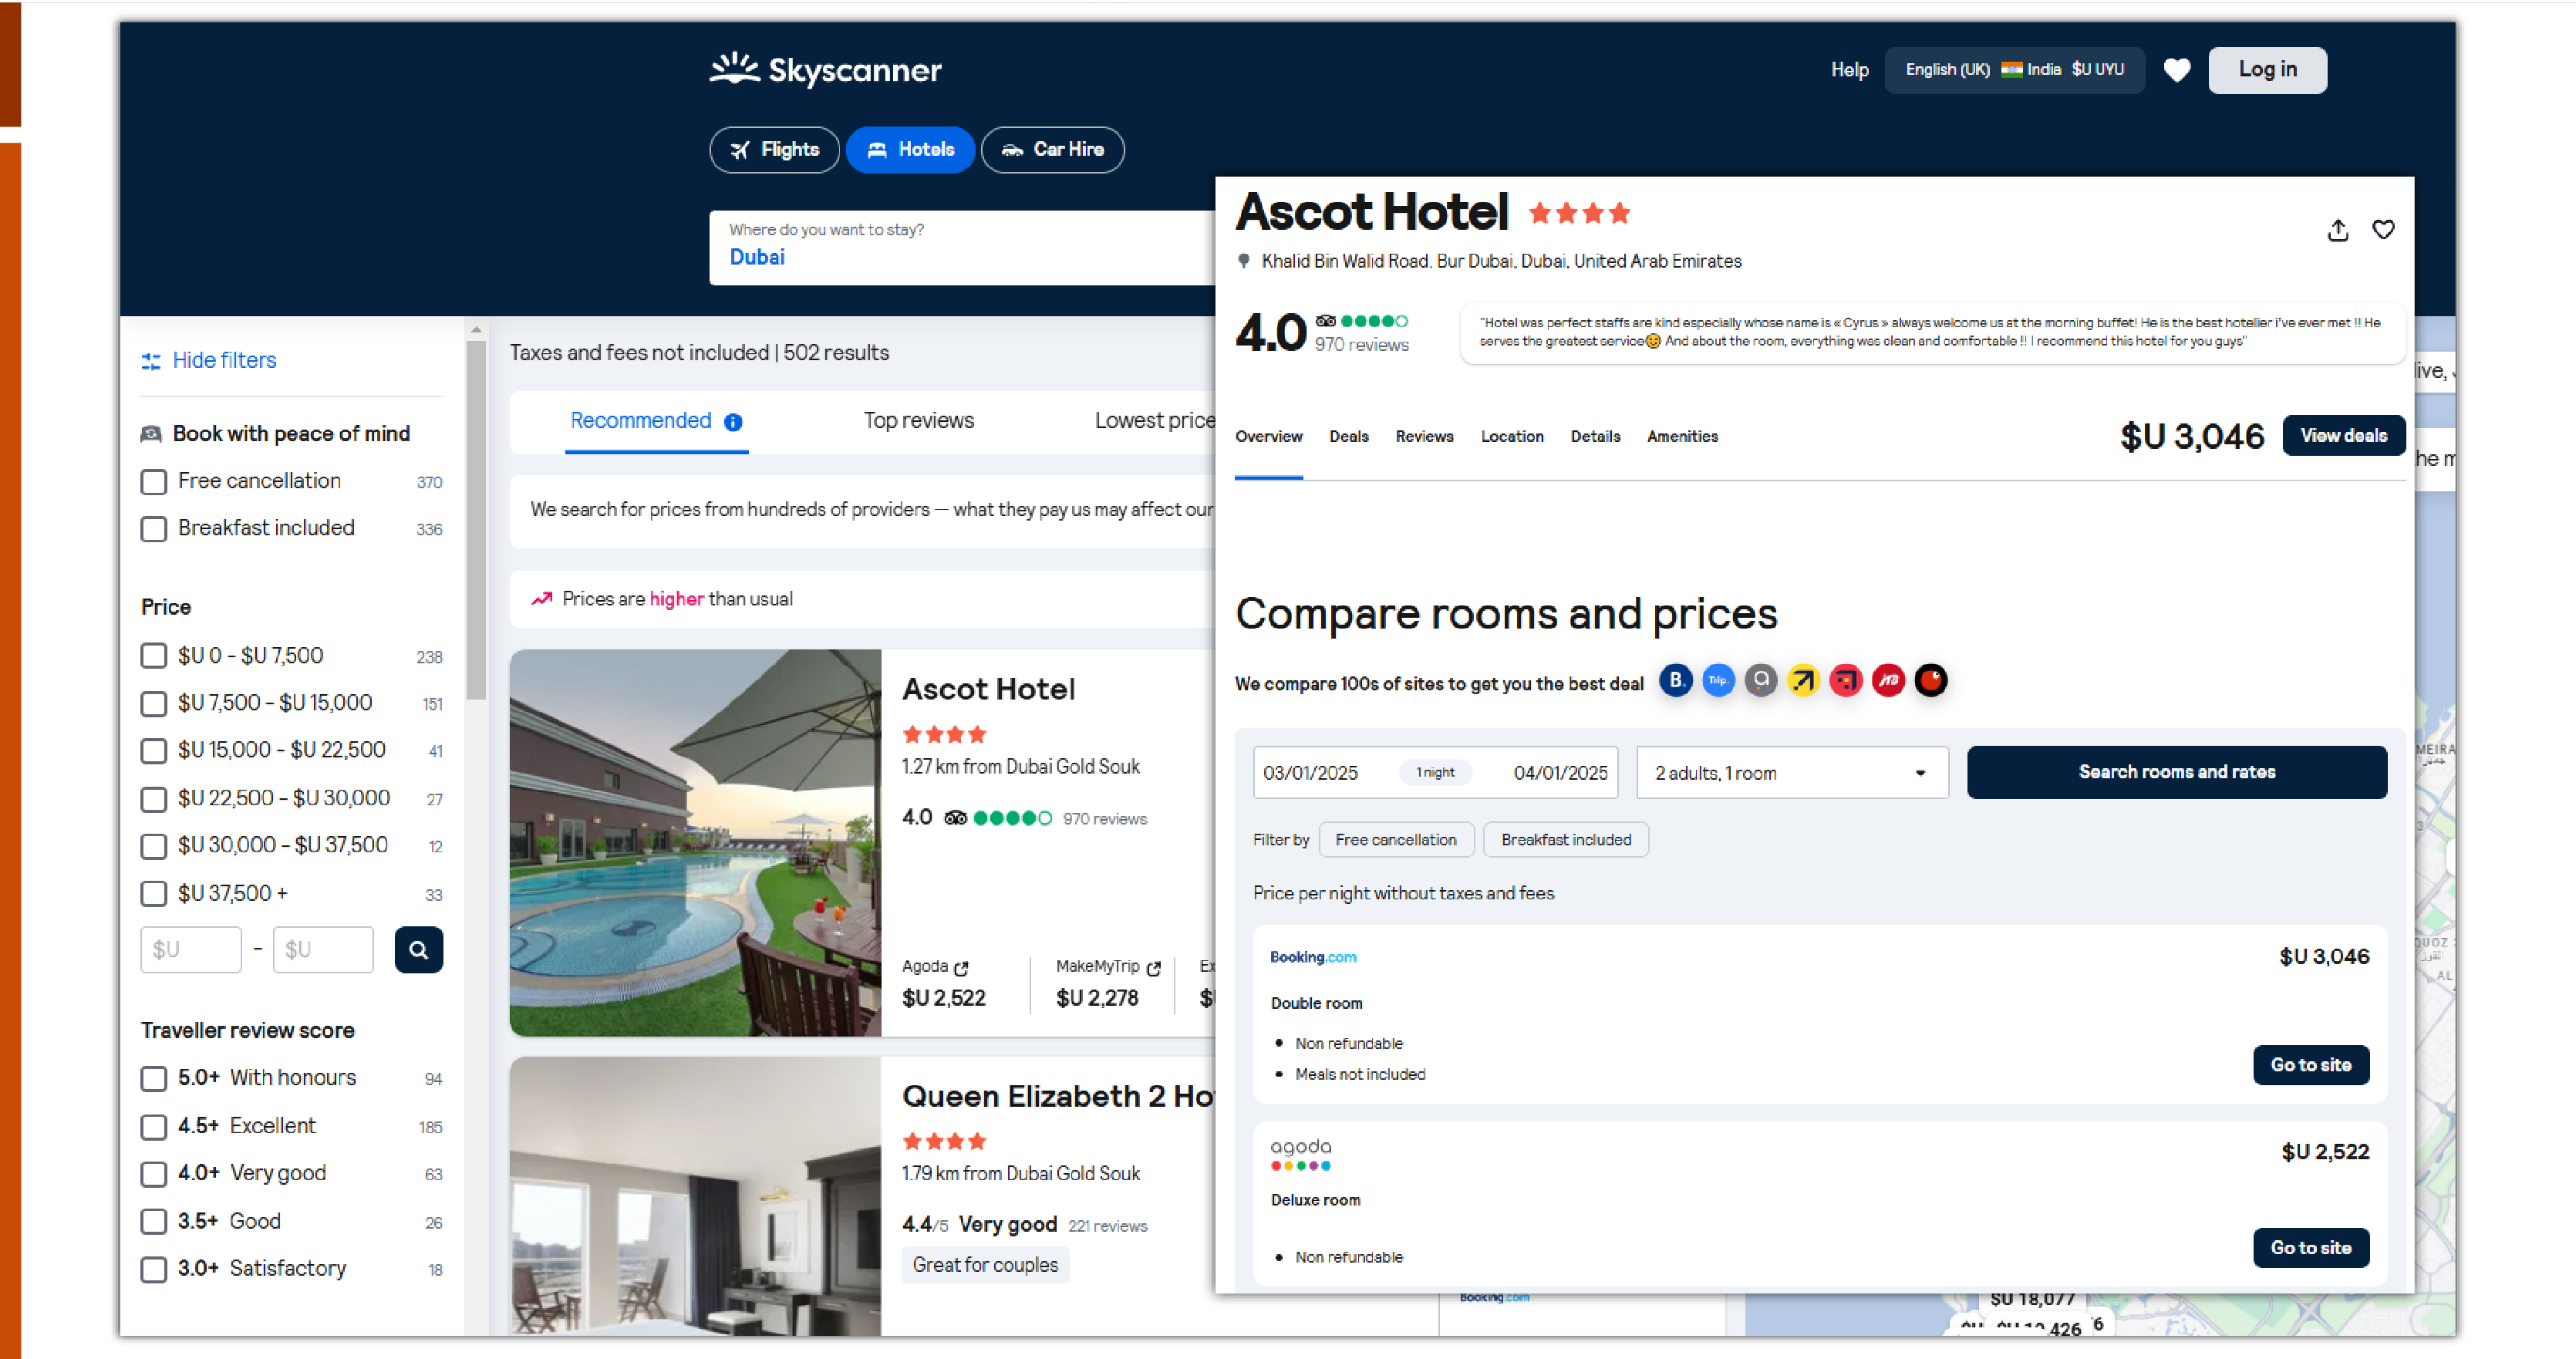Open saved items via white heart icon

pos(2176,70)
